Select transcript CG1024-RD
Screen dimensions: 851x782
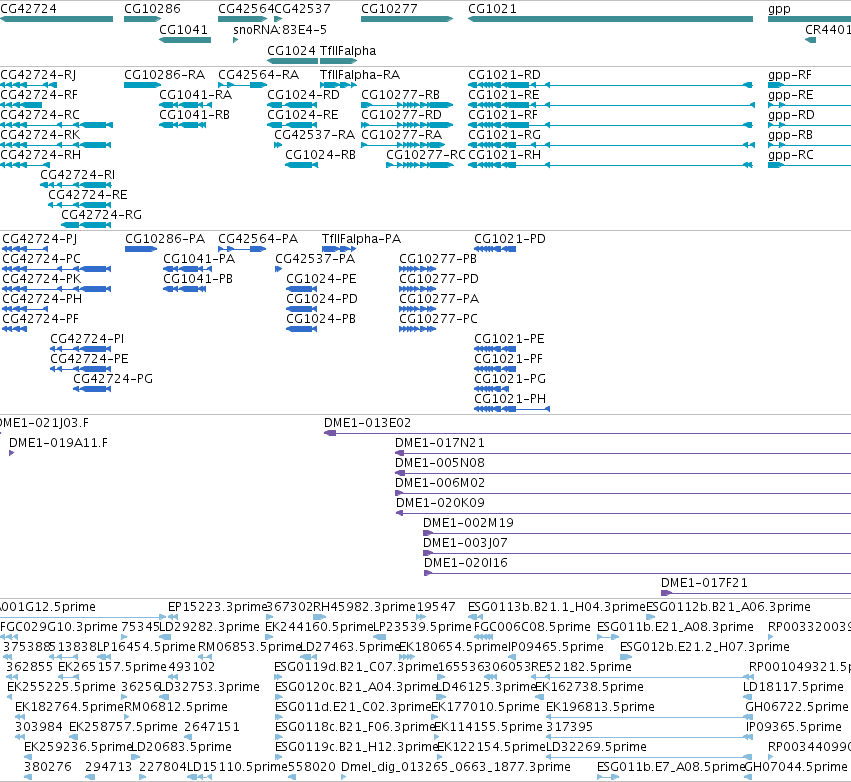[x=292, y=105]
